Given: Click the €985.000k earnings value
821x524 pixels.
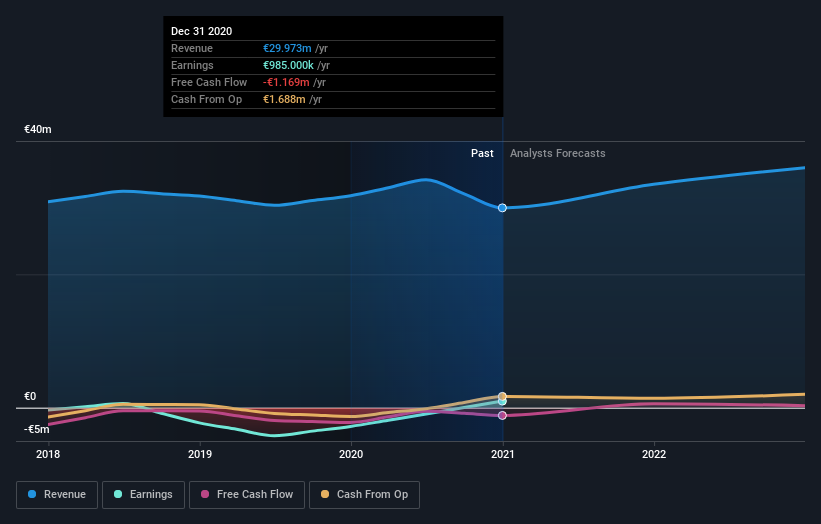Looking at the screenshot, I should pos(289,65).
